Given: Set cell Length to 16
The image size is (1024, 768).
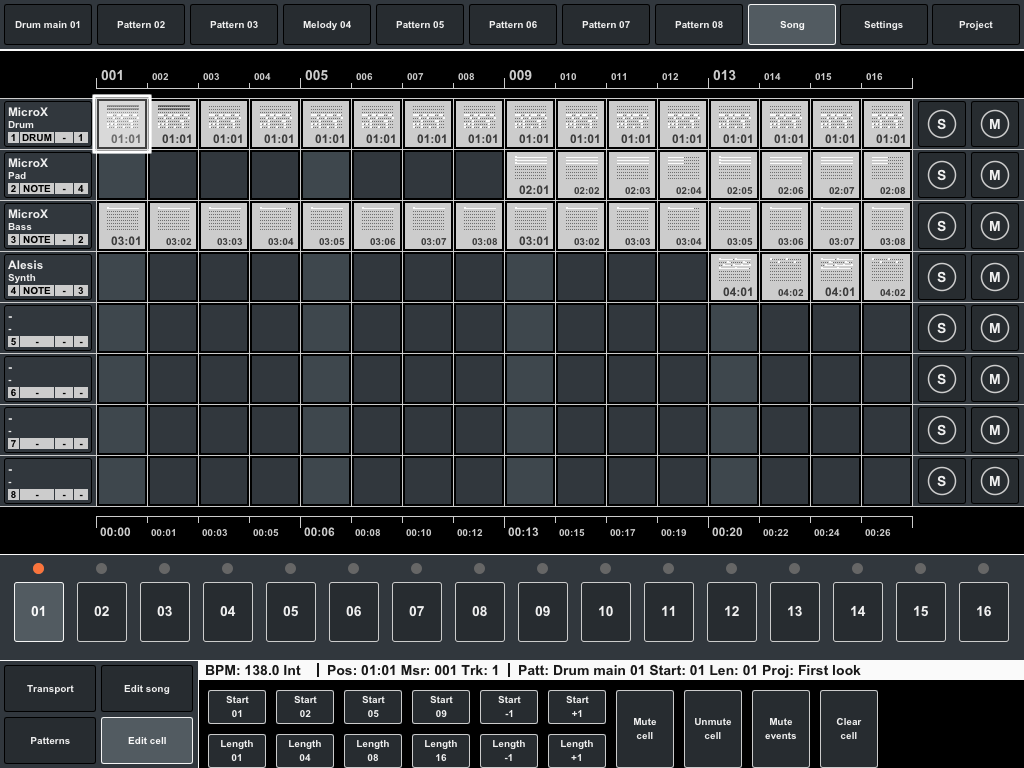Looking at the screenshot, I should (441, 750).
